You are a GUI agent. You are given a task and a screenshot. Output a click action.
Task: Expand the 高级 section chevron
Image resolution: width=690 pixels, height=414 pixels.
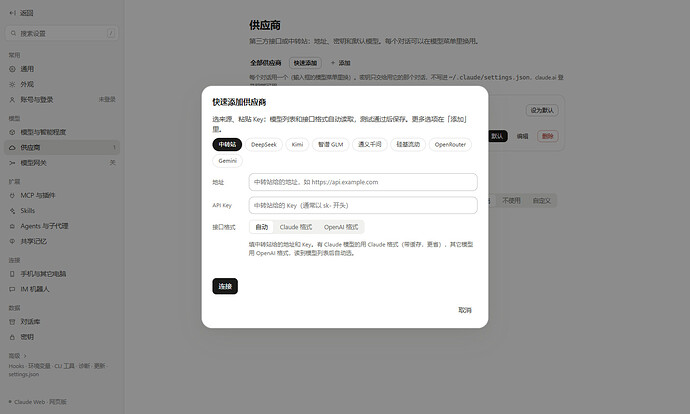(25, 356)
